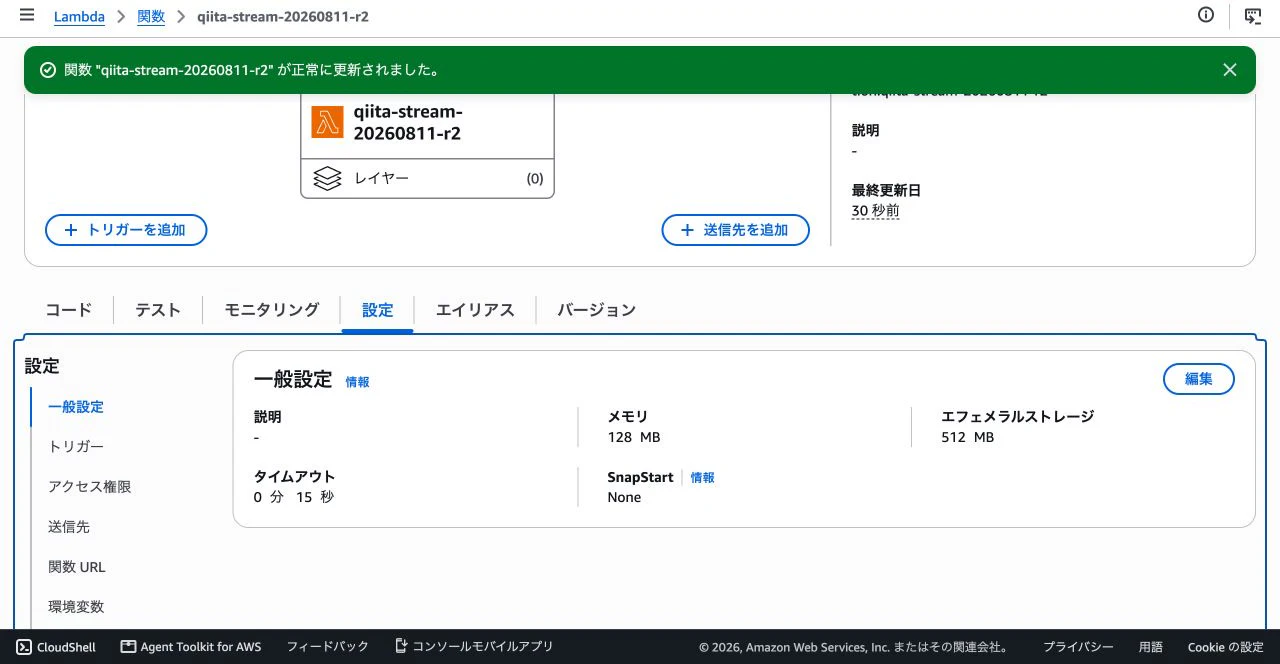Open CloudShell in the footer bar
The width and height of the screenshot is (1280, 664).
tap(56, 647)
